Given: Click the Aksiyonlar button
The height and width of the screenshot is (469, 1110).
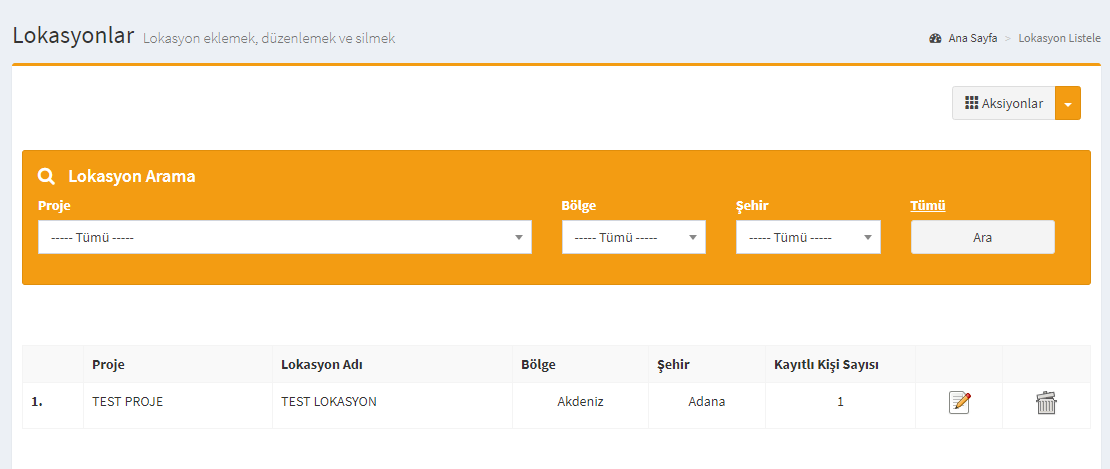Looking at the screenshot, I should [x=1004, y=103].
